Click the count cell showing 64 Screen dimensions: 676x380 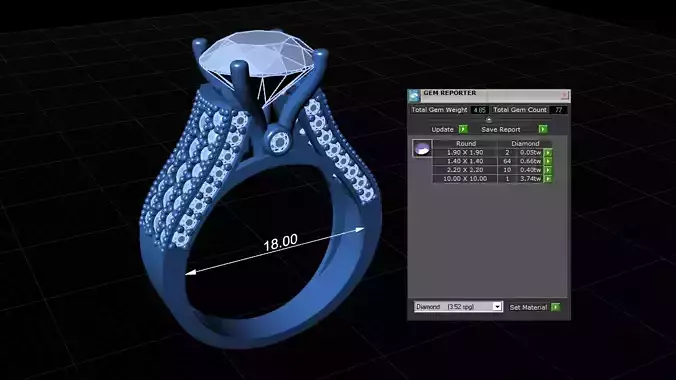coord(507,161)
